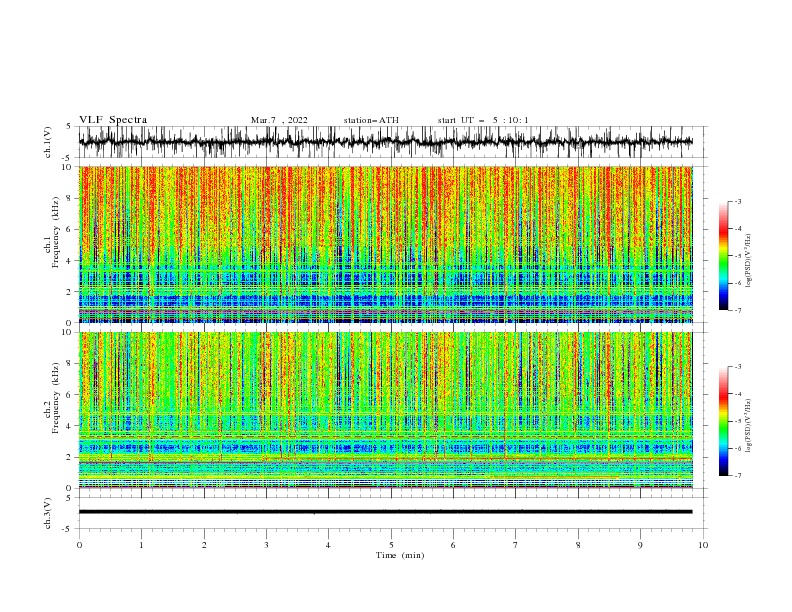Select the "Time (min)" axis label
792x612 pixels.
(x=400, y=555)
